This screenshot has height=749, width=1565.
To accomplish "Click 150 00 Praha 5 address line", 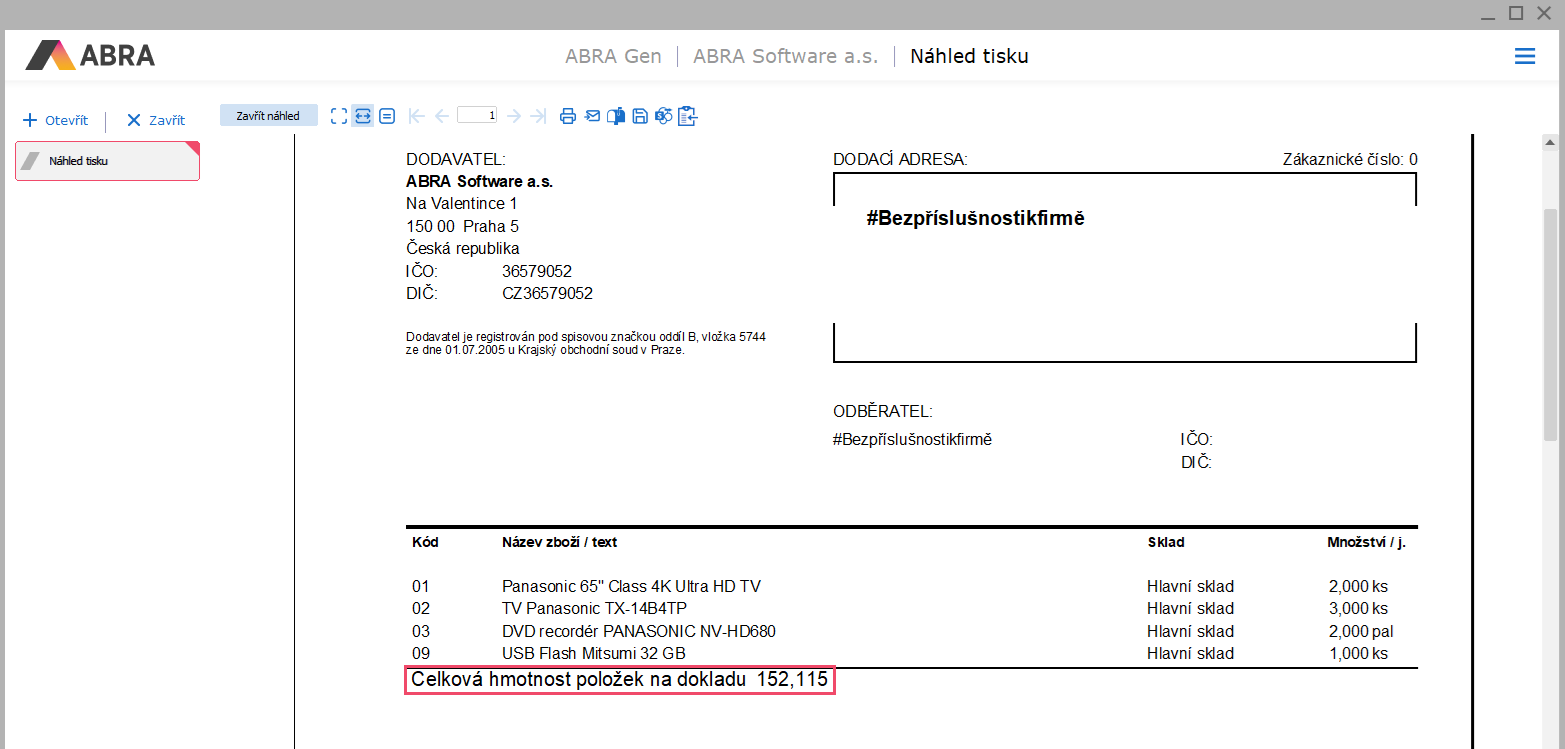I will (x=462, y=226).
